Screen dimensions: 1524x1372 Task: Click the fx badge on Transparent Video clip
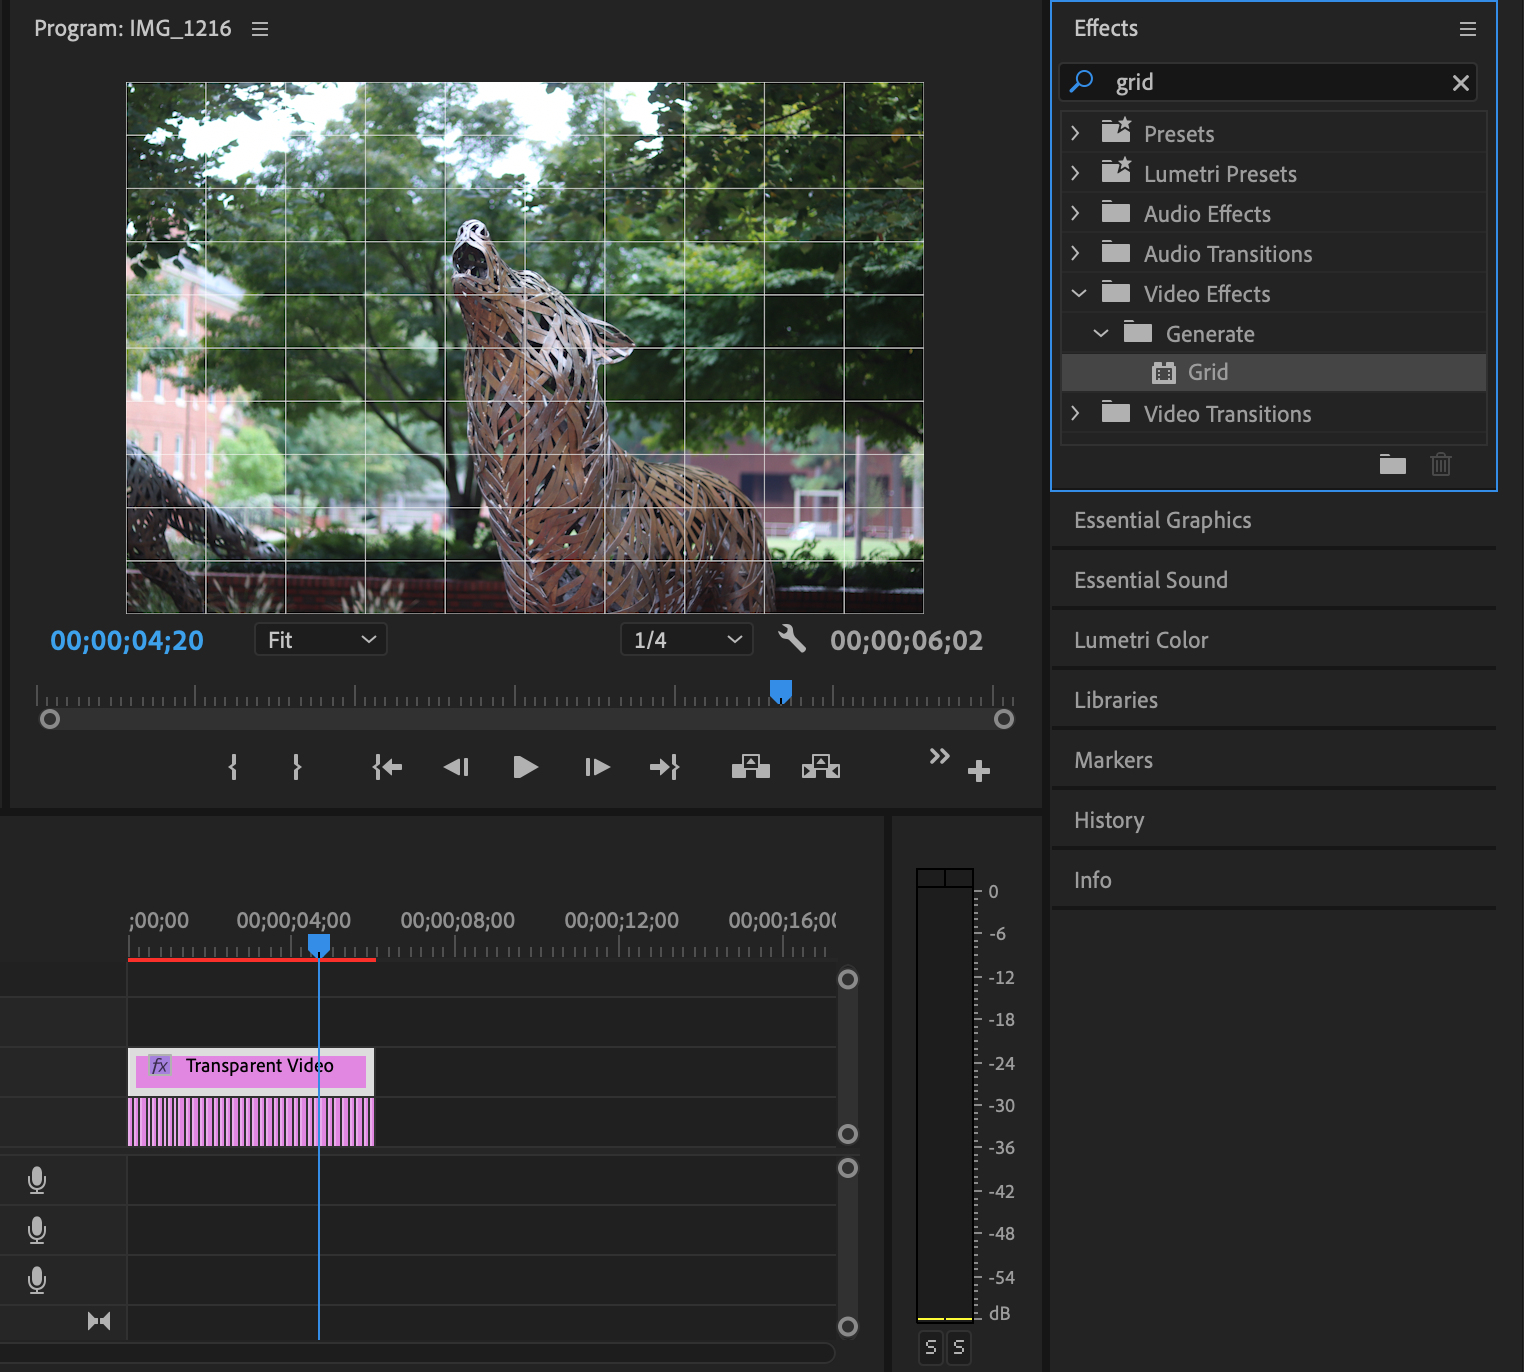coord(160,1065)
